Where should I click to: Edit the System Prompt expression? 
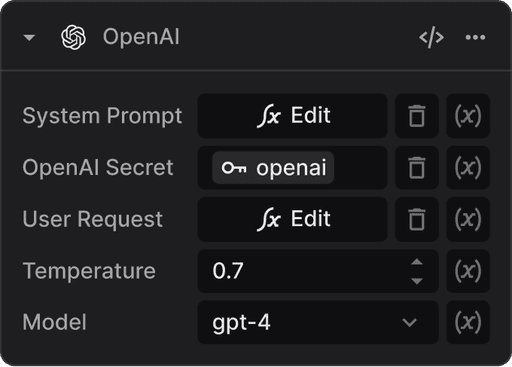click(x=292, y=116)
